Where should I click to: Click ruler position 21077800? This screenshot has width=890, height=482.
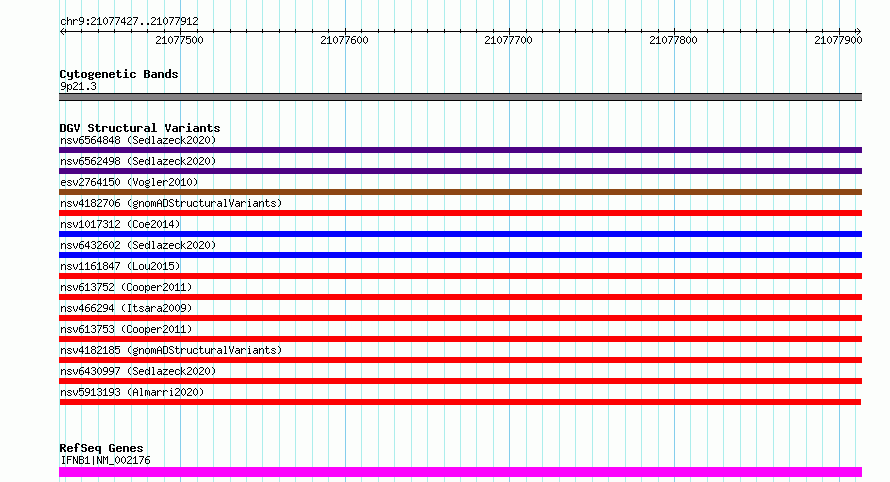[674, 40]
